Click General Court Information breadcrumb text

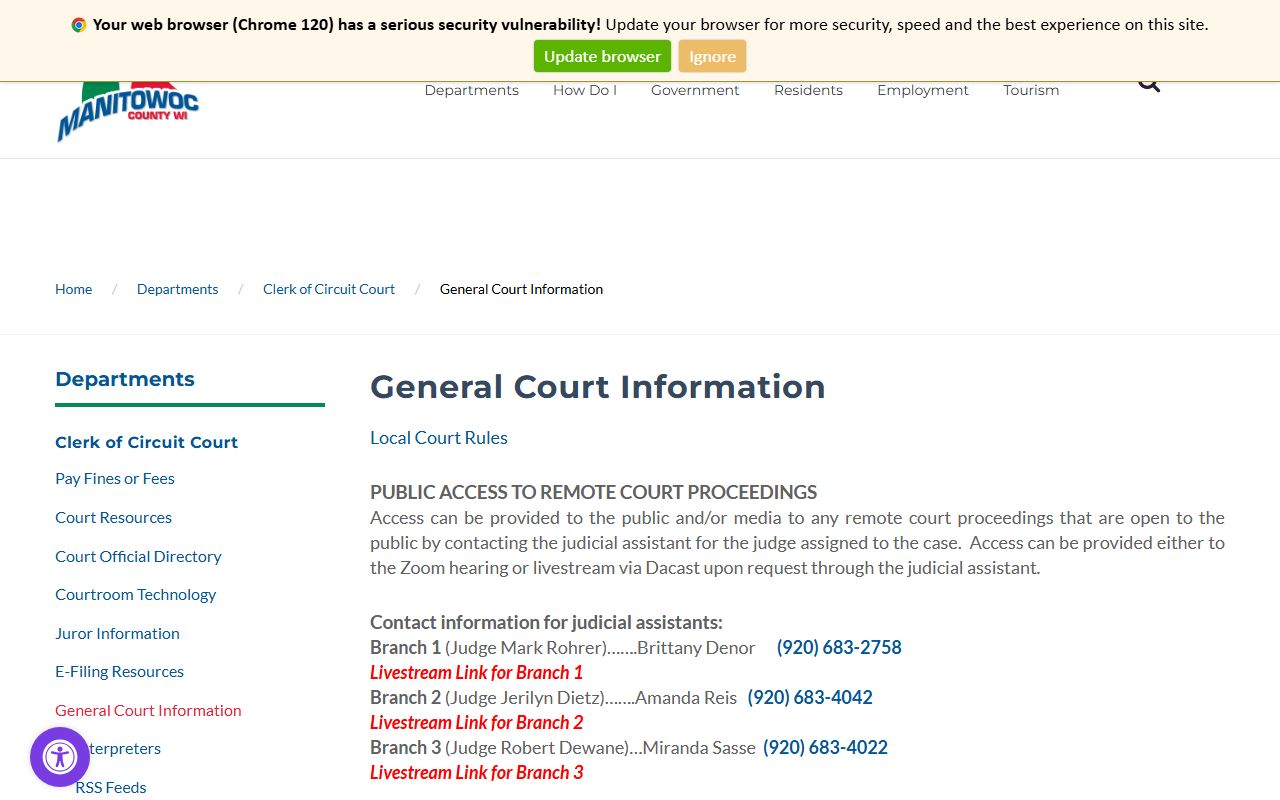pos(521,289)
